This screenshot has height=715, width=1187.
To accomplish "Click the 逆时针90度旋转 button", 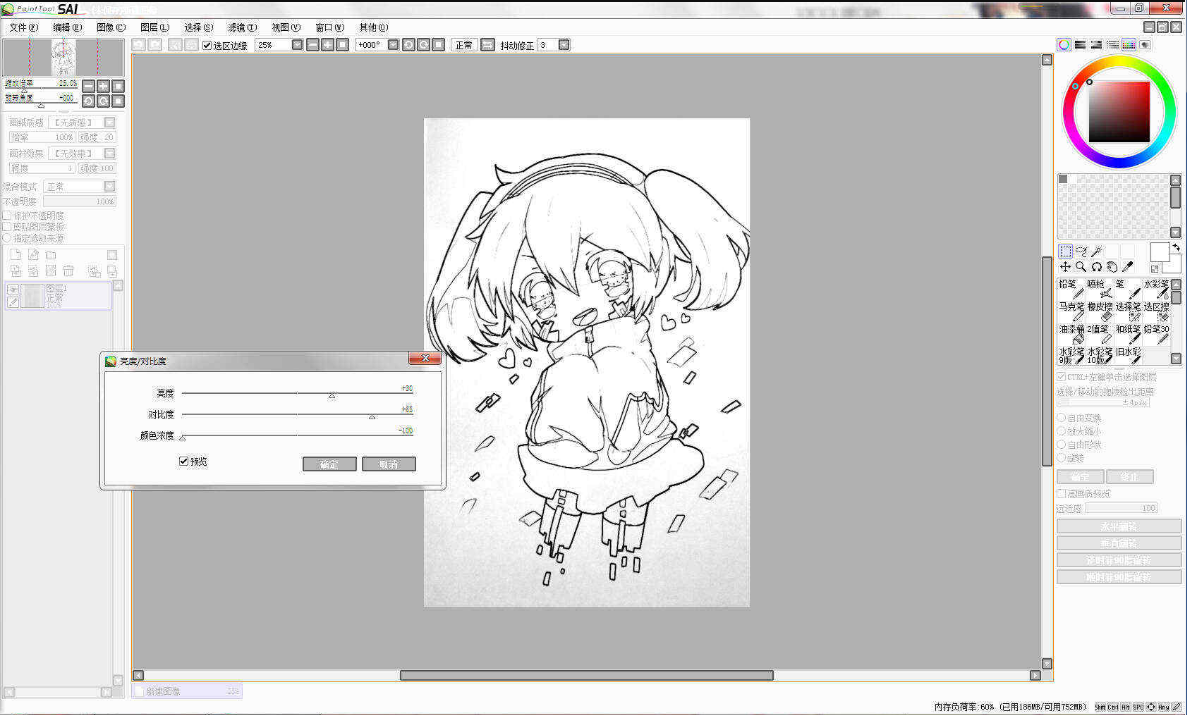I will coord(1119,560).
